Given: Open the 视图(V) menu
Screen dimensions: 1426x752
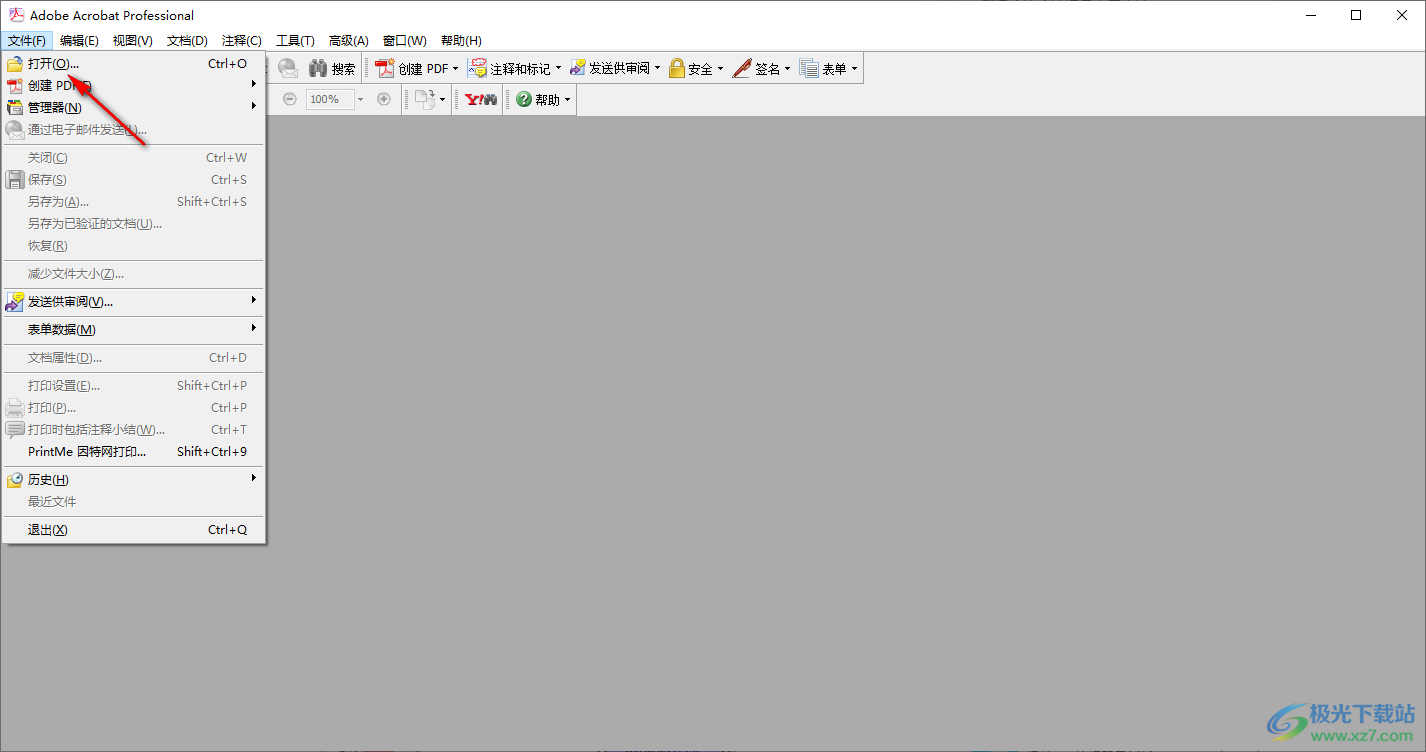Looking at the screenshot, I should click(133, 40).
